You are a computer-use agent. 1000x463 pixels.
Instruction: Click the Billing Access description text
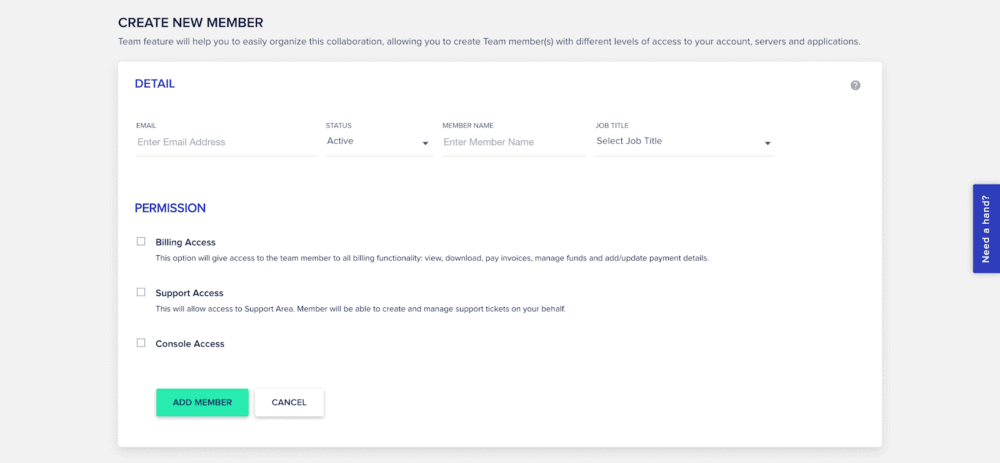432,258
